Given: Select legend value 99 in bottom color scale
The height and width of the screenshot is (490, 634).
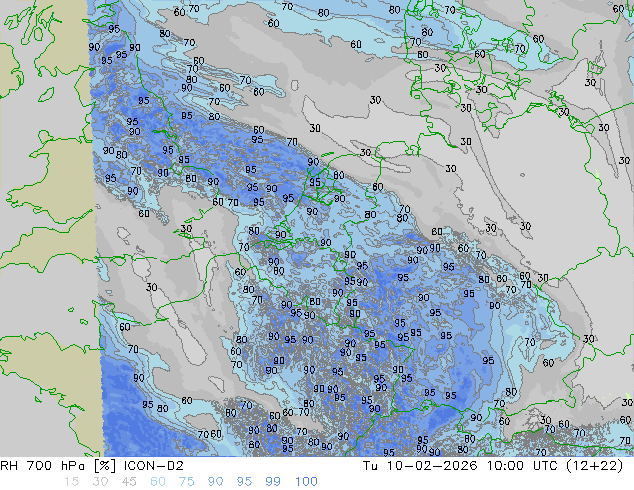Looking at the screenshot, I should click(x=273, y=482).
